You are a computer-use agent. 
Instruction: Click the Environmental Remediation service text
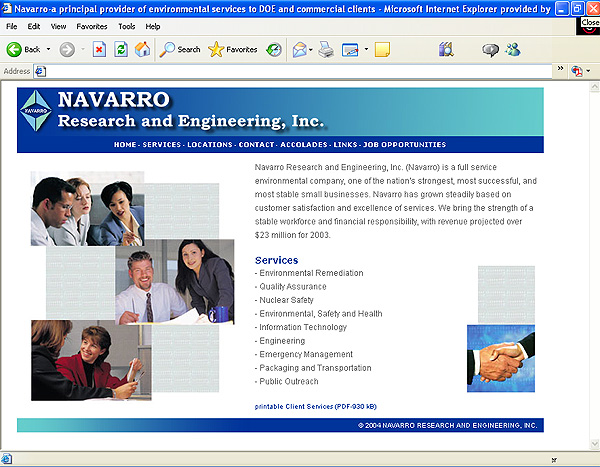pyautogui.click(x=311, y=273)
